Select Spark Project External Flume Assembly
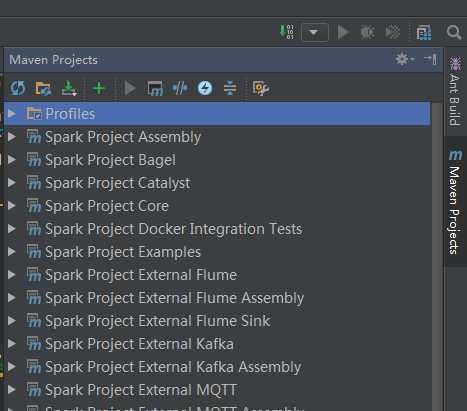Viewport: 467px width, 411px height. coord(217,298)
